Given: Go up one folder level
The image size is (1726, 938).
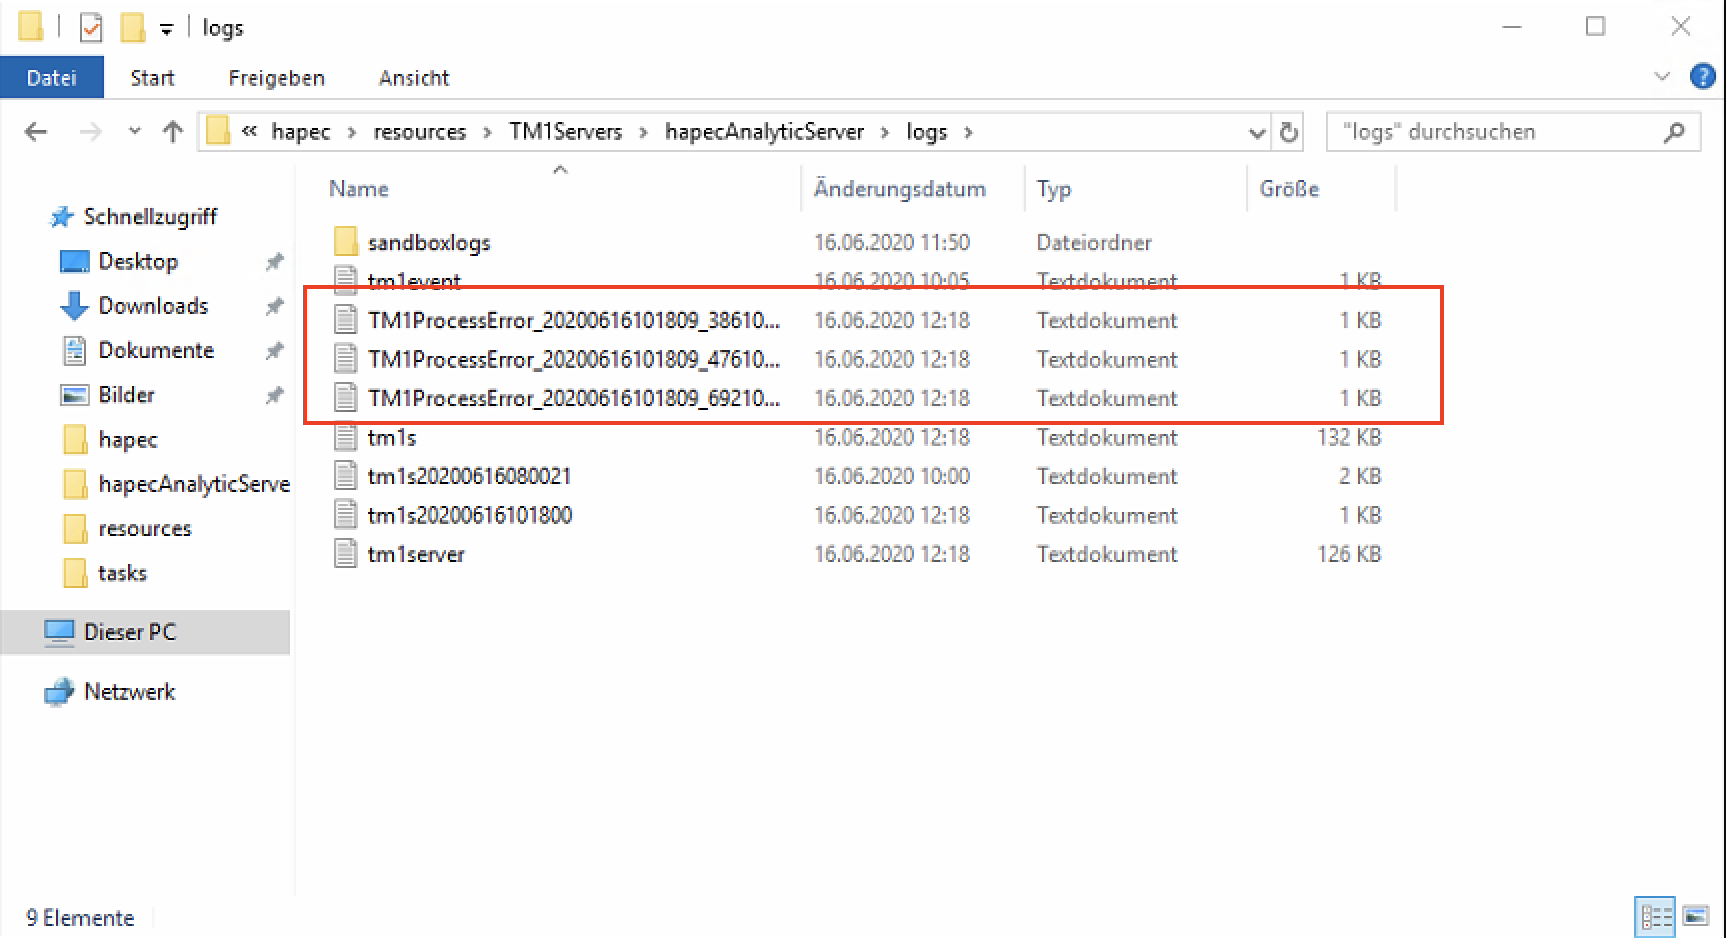Looking at the screenshot, I should click(x=173, y=132).
